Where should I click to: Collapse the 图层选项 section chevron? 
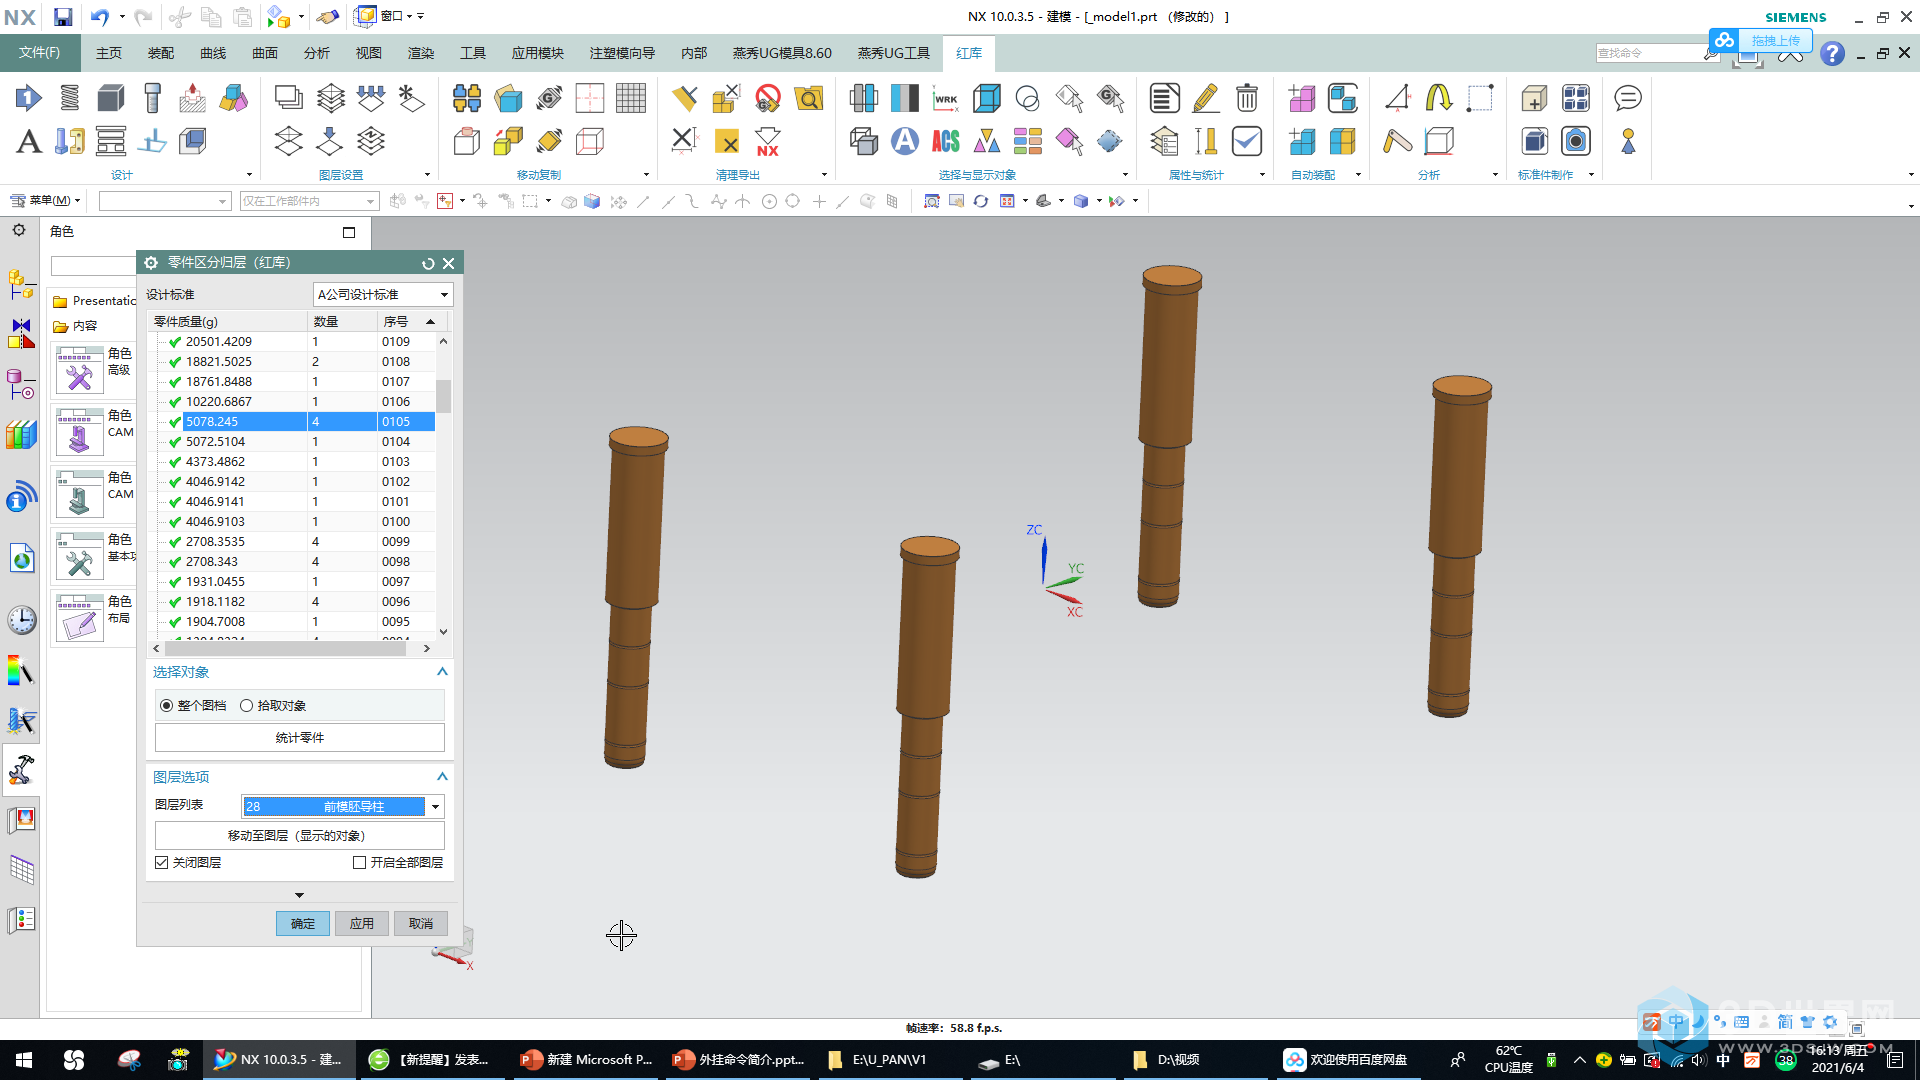(x=442, y=777)
